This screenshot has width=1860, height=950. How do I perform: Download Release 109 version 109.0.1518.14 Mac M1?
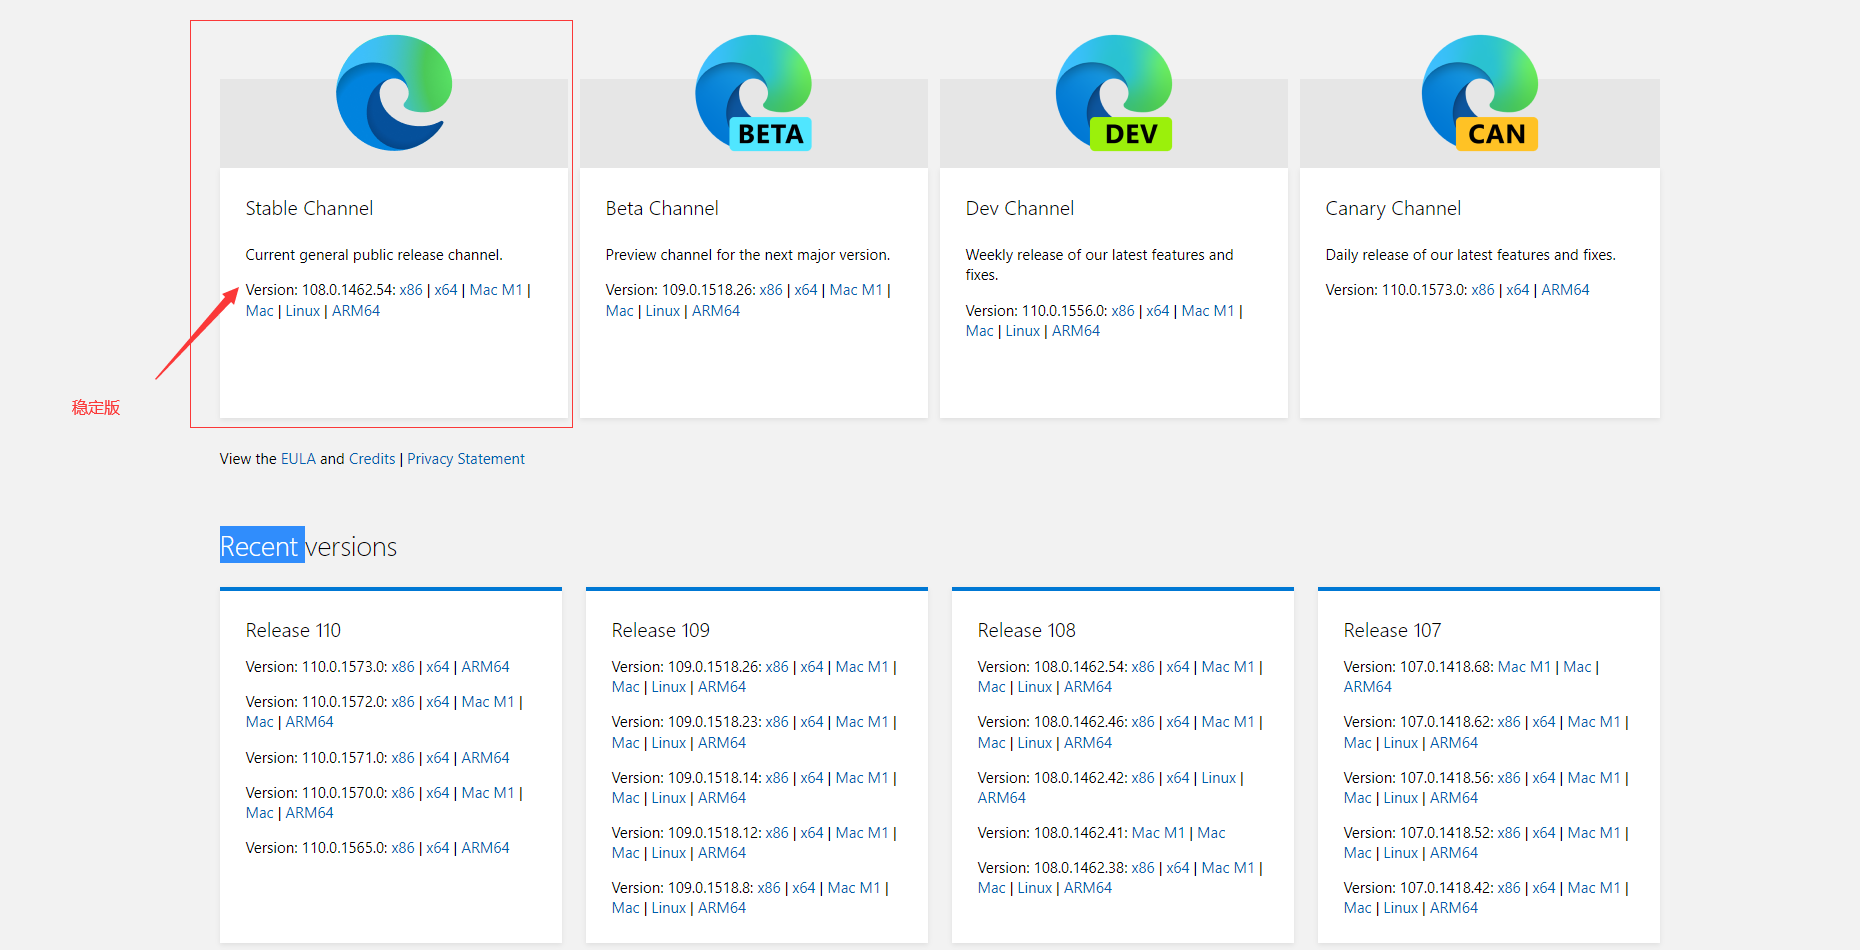[862, 778]
